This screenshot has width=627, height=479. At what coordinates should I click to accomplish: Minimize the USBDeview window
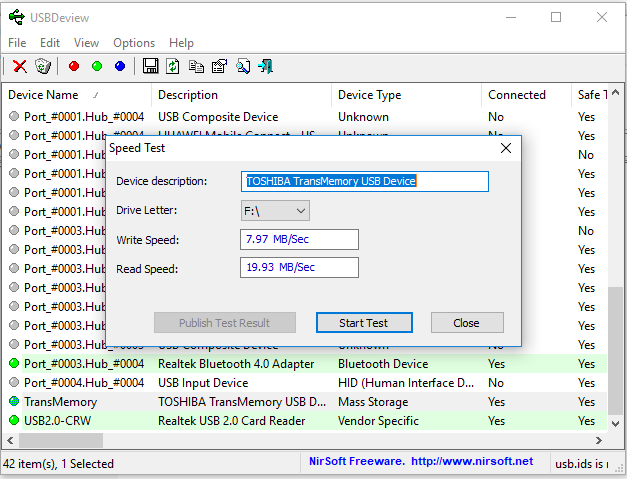[x=511, y=17]
